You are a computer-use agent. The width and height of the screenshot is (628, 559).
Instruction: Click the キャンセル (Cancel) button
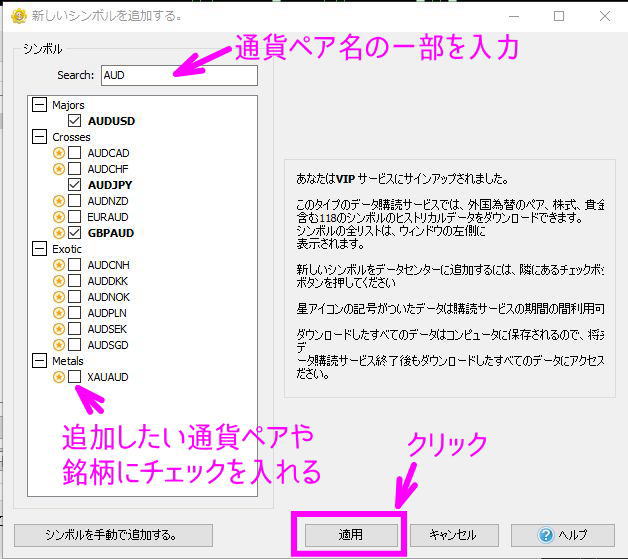[454, 535]
